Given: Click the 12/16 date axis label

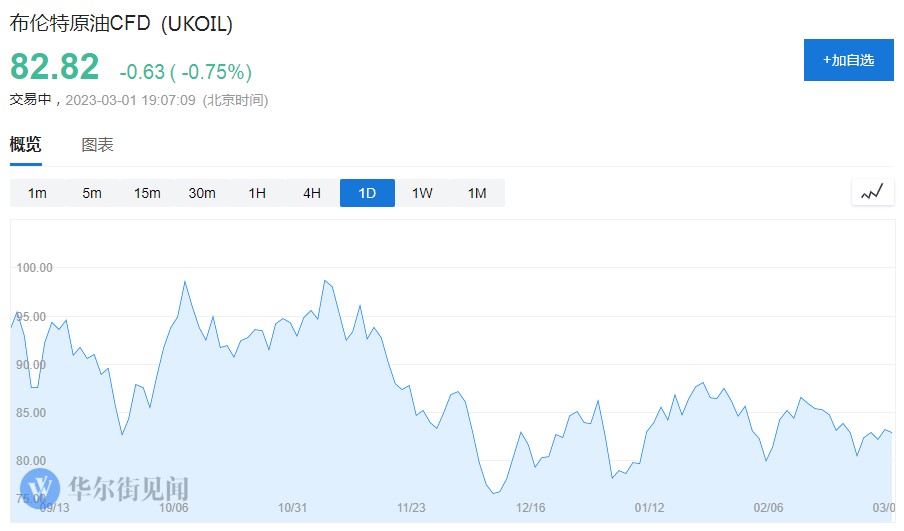Looking at the screenshot, I should point(530,508).
